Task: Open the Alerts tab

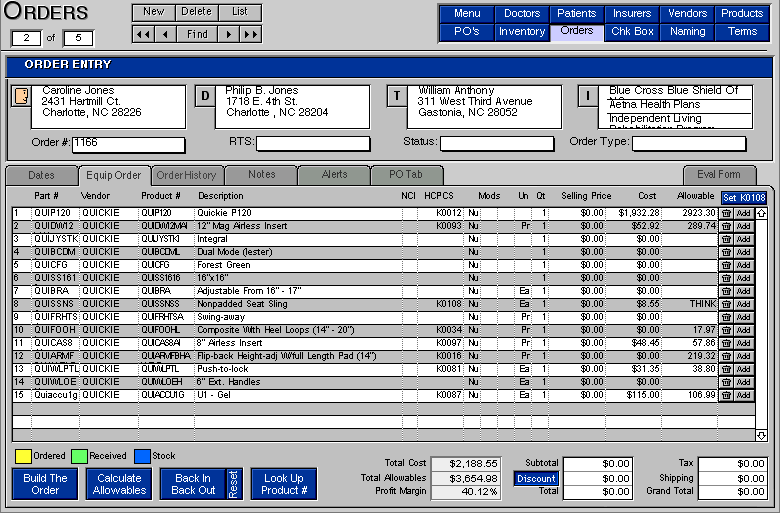Action: tap(334, 175)
